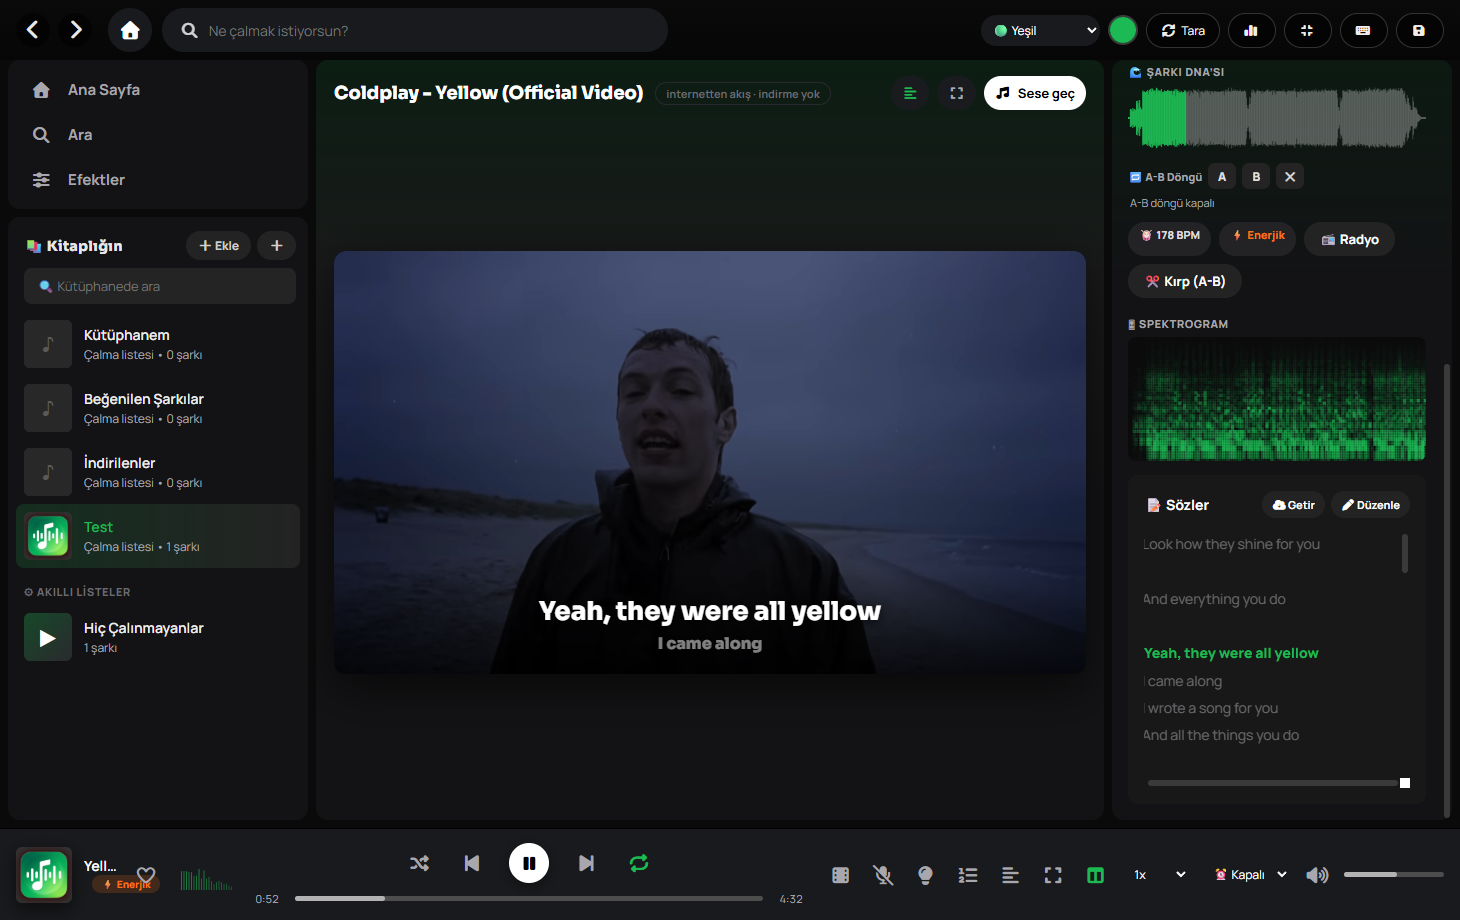Click the lyrics panel bottom slider
The width and height of the screenshot is (1460, 920).
1279,783
